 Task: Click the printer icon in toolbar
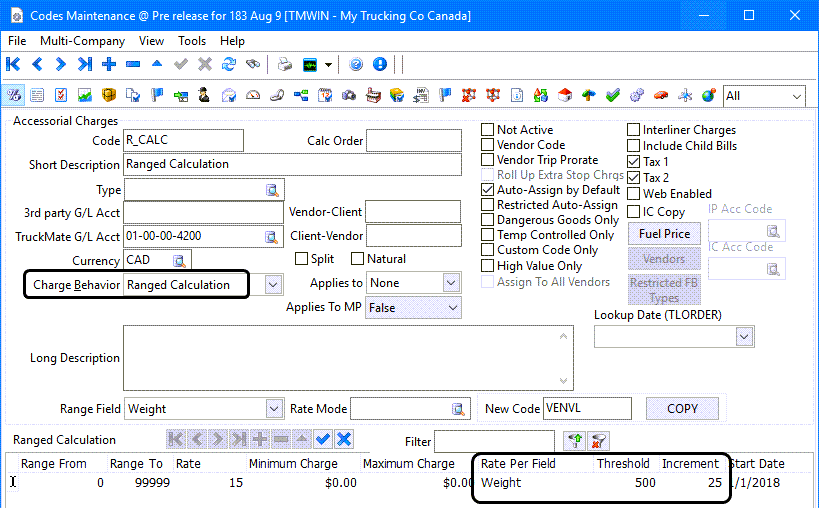(x=285, y=65)
